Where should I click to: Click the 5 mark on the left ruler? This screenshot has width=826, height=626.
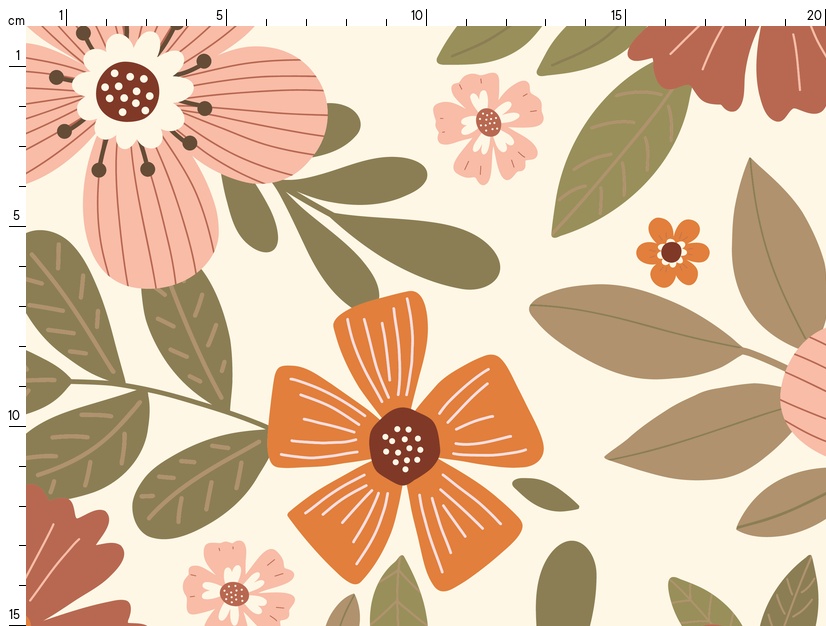[17, 216]
